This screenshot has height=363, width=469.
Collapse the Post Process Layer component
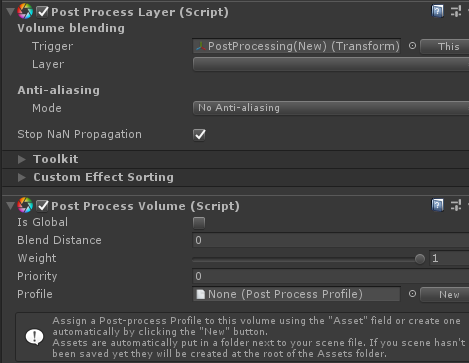coord(10,12)
